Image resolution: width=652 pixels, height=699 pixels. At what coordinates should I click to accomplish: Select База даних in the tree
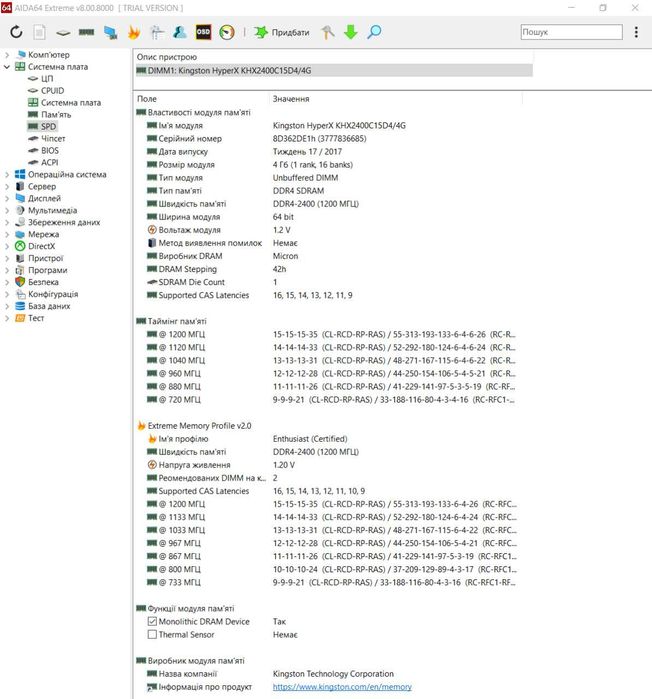pos(49,306)
